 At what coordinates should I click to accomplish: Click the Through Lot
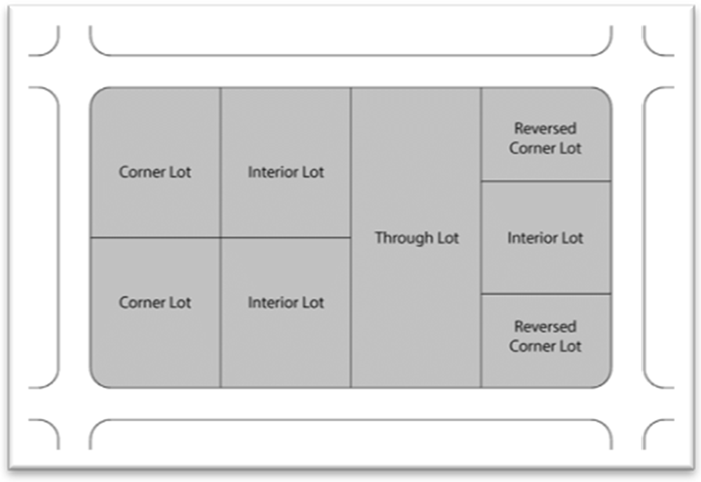point(416,237)
